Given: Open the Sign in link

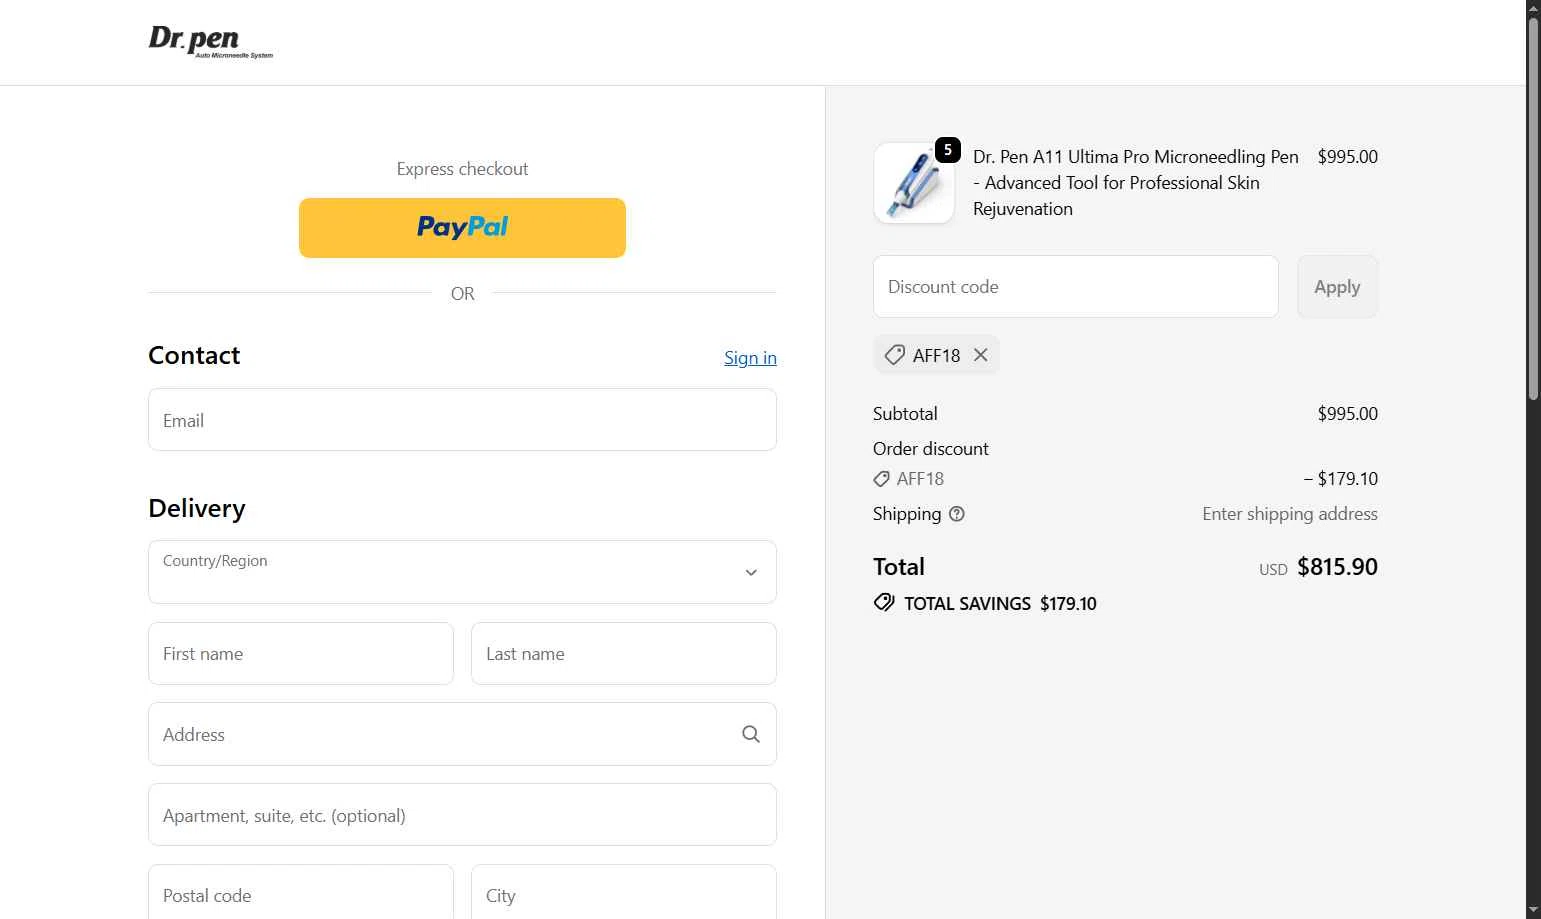Looking at the screenshot, I should (x=750, y=358).
